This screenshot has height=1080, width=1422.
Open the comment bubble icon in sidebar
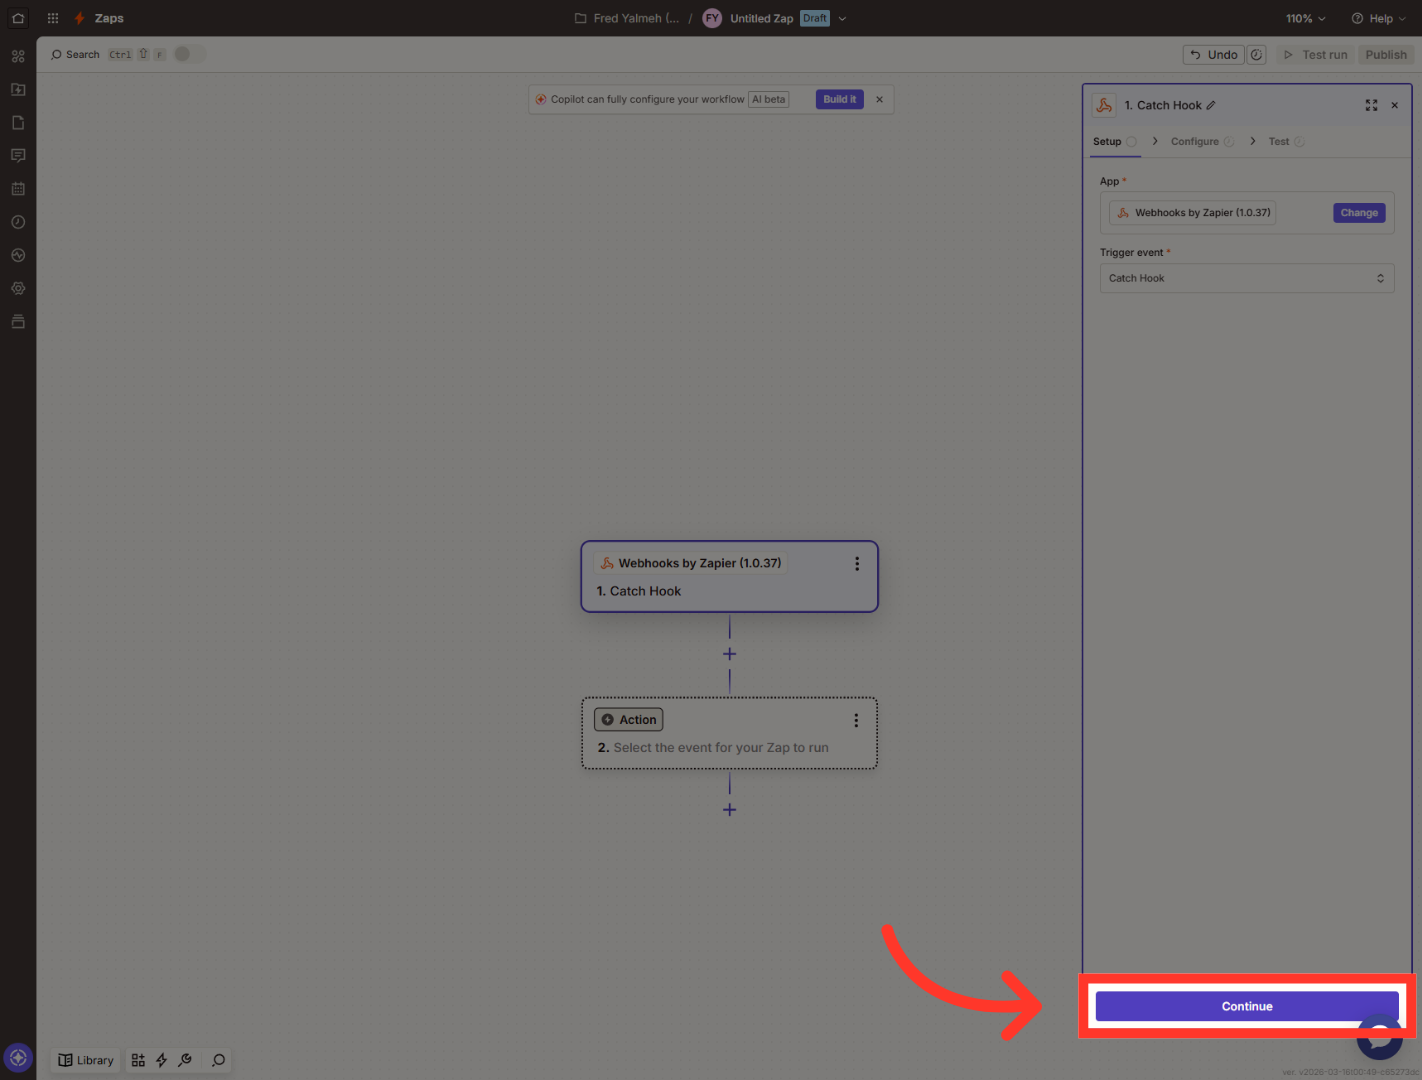point(18,155)
